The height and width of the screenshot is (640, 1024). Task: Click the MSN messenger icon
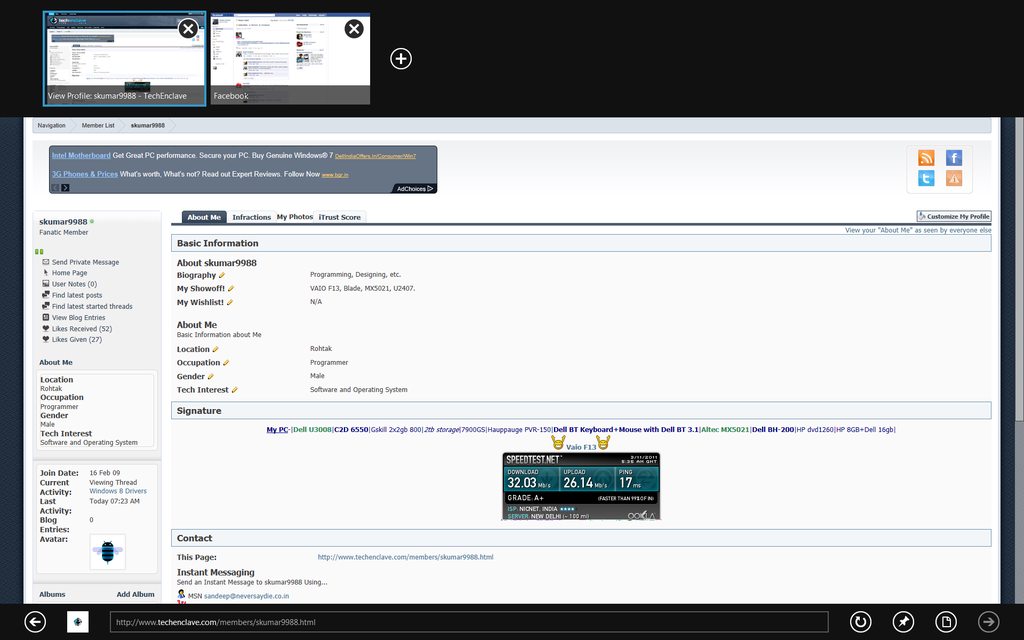click(181, 594)
